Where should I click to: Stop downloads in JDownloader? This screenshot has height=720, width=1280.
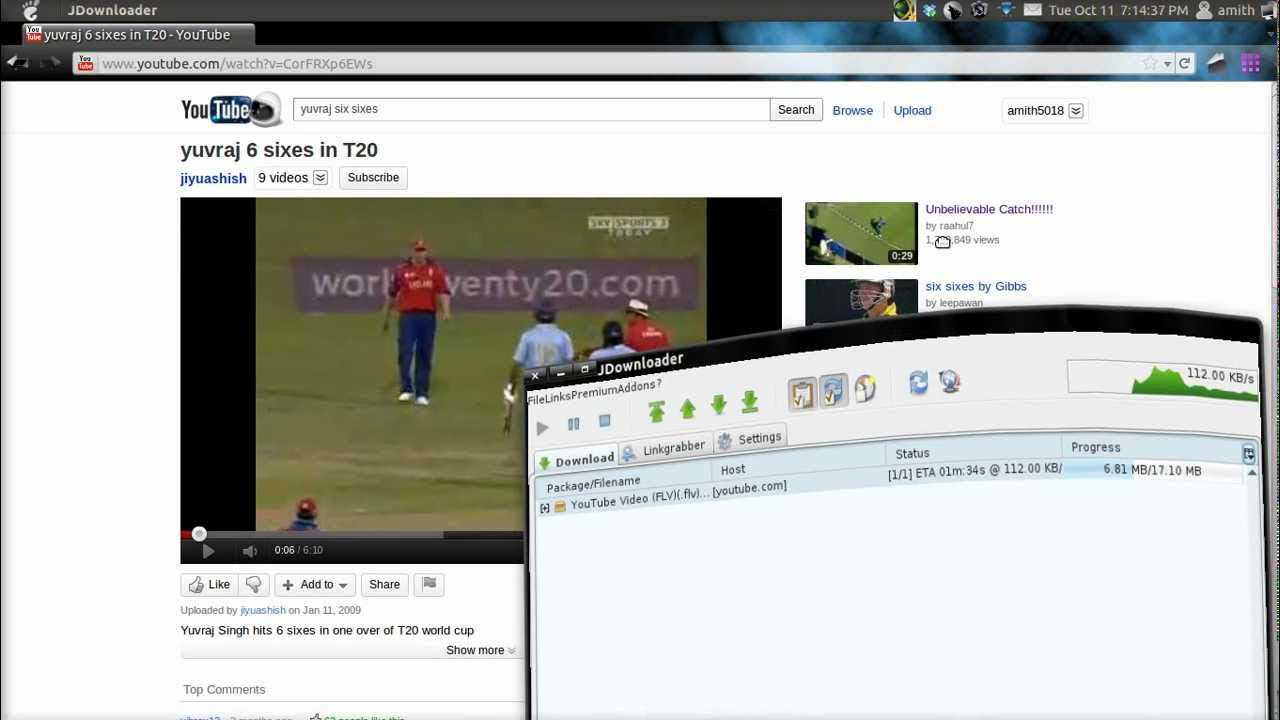[x=604, y=421]
